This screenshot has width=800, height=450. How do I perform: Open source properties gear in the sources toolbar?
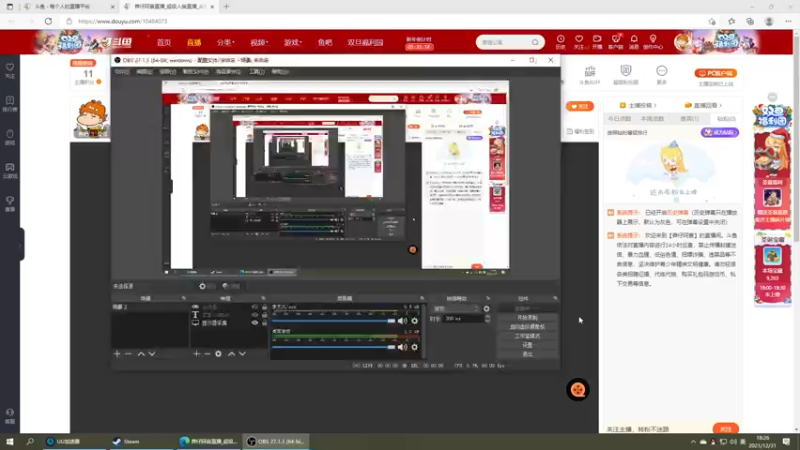(x=218, y=354)
